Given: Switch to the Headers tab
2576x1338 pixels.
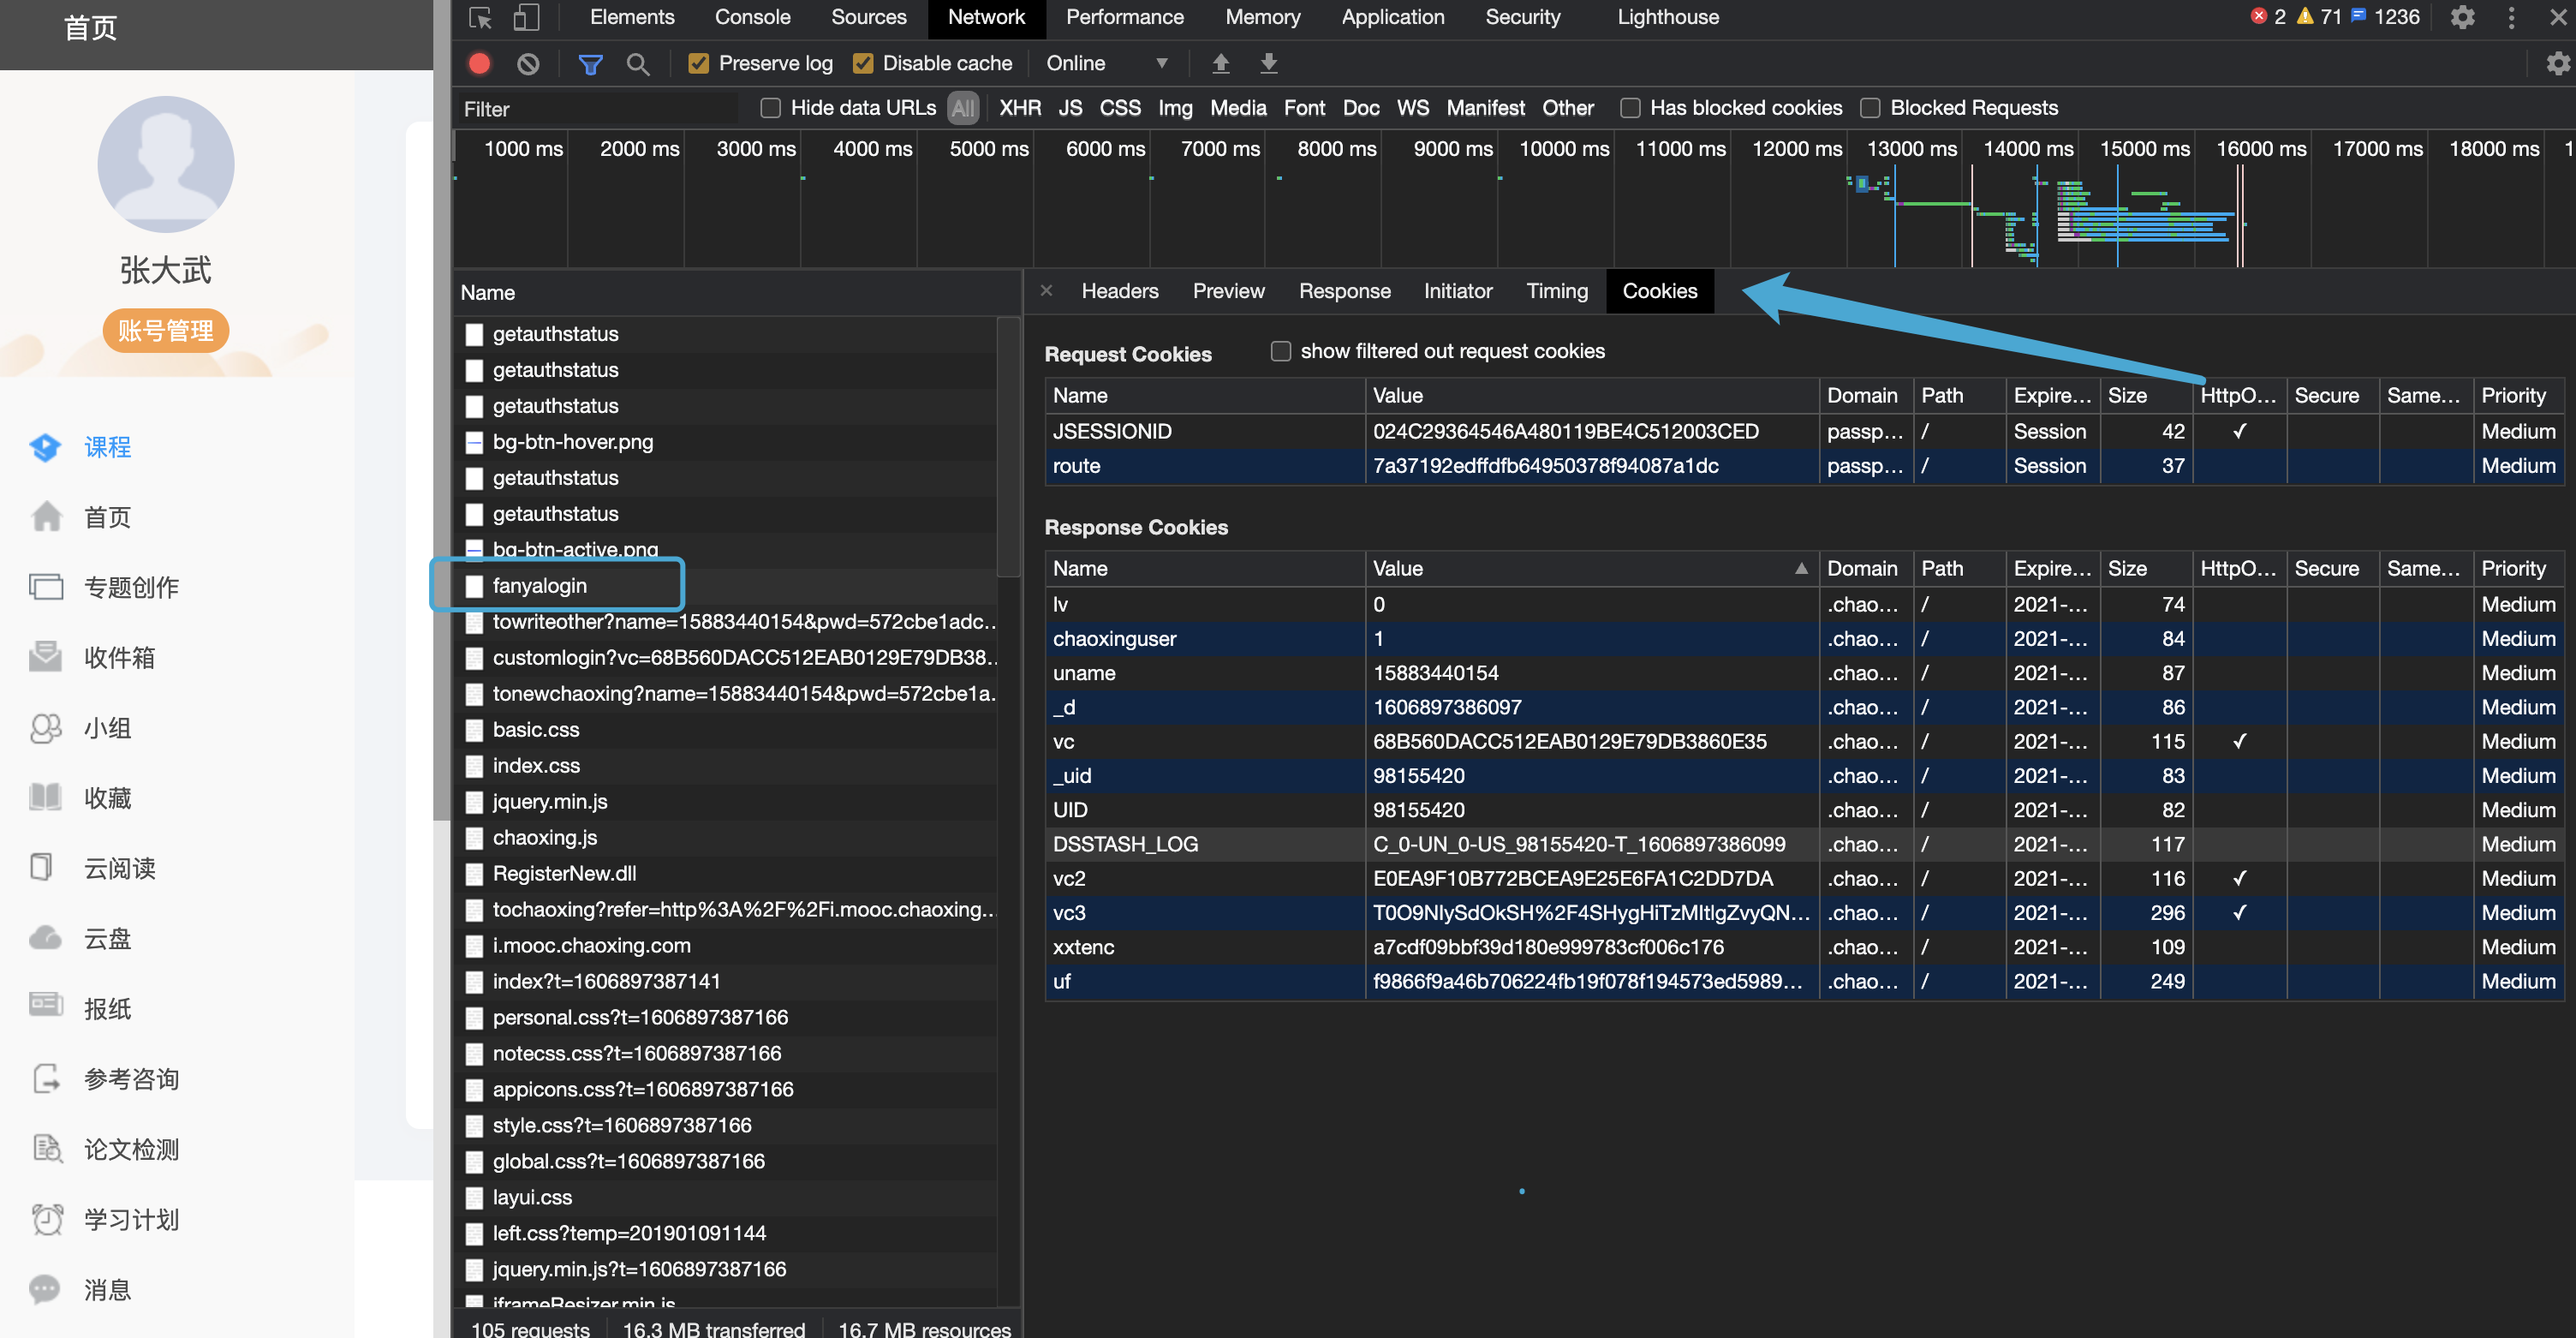Looking at the screenshot, I should click(1119, 291).
